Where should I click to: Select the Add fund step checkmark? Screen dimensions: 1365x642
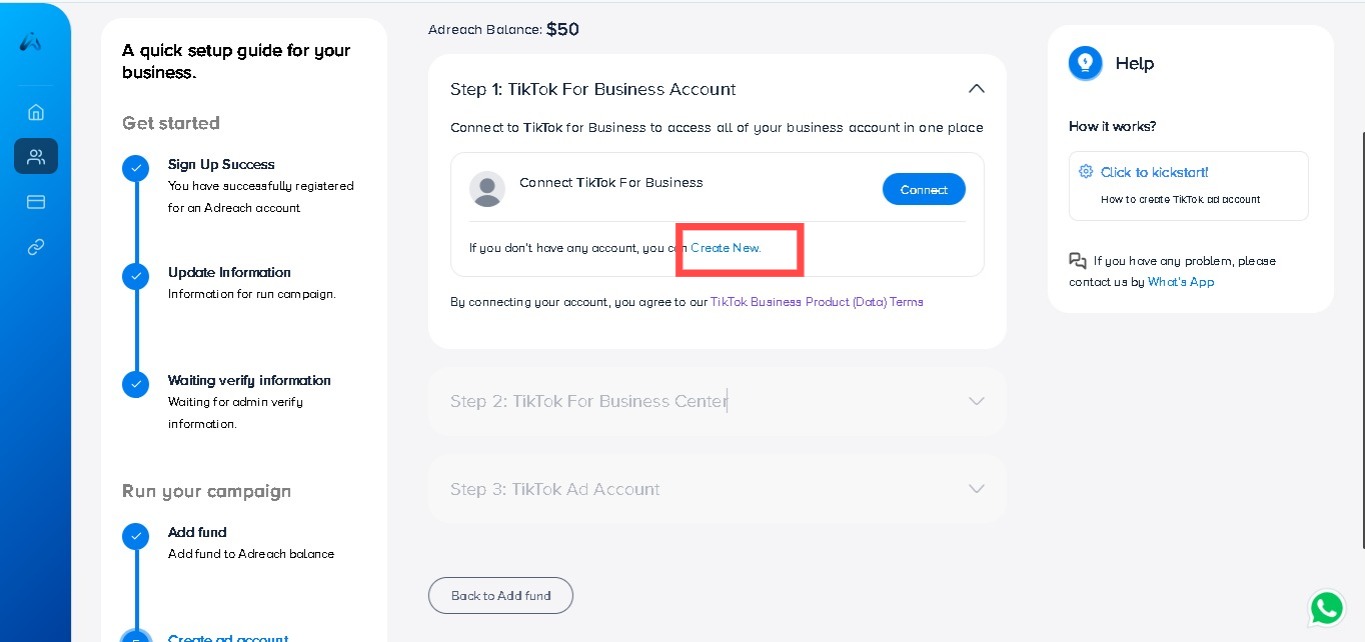click(136, 536)
